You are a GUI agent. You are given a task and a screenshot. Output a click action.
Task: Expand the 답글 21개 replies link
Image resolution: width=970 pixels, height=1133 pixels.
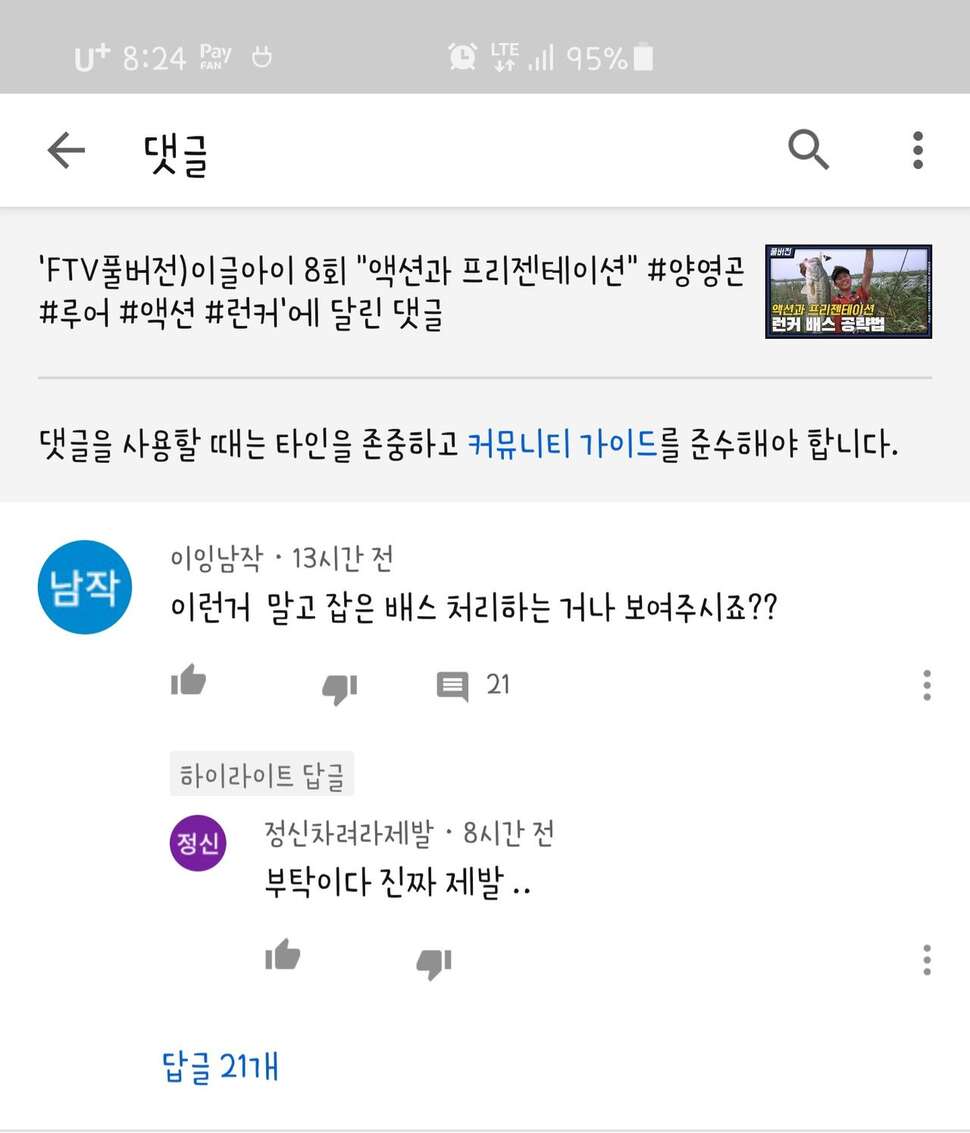[x=220, y=1067]
